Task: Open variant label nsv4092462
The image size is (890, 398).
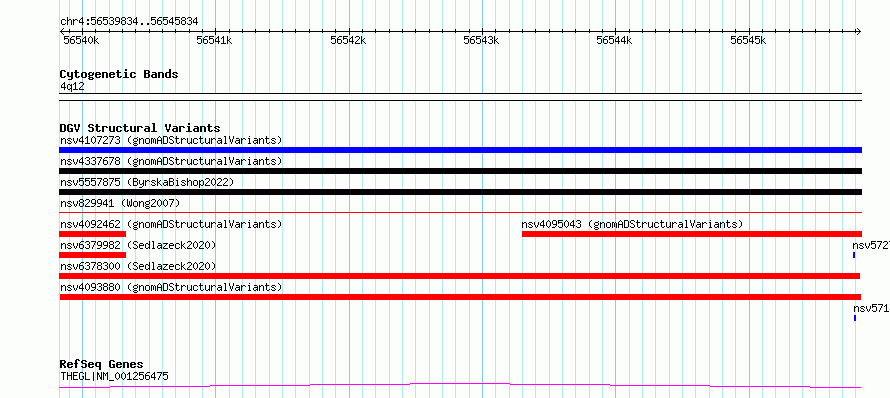Action: (171, 224)
